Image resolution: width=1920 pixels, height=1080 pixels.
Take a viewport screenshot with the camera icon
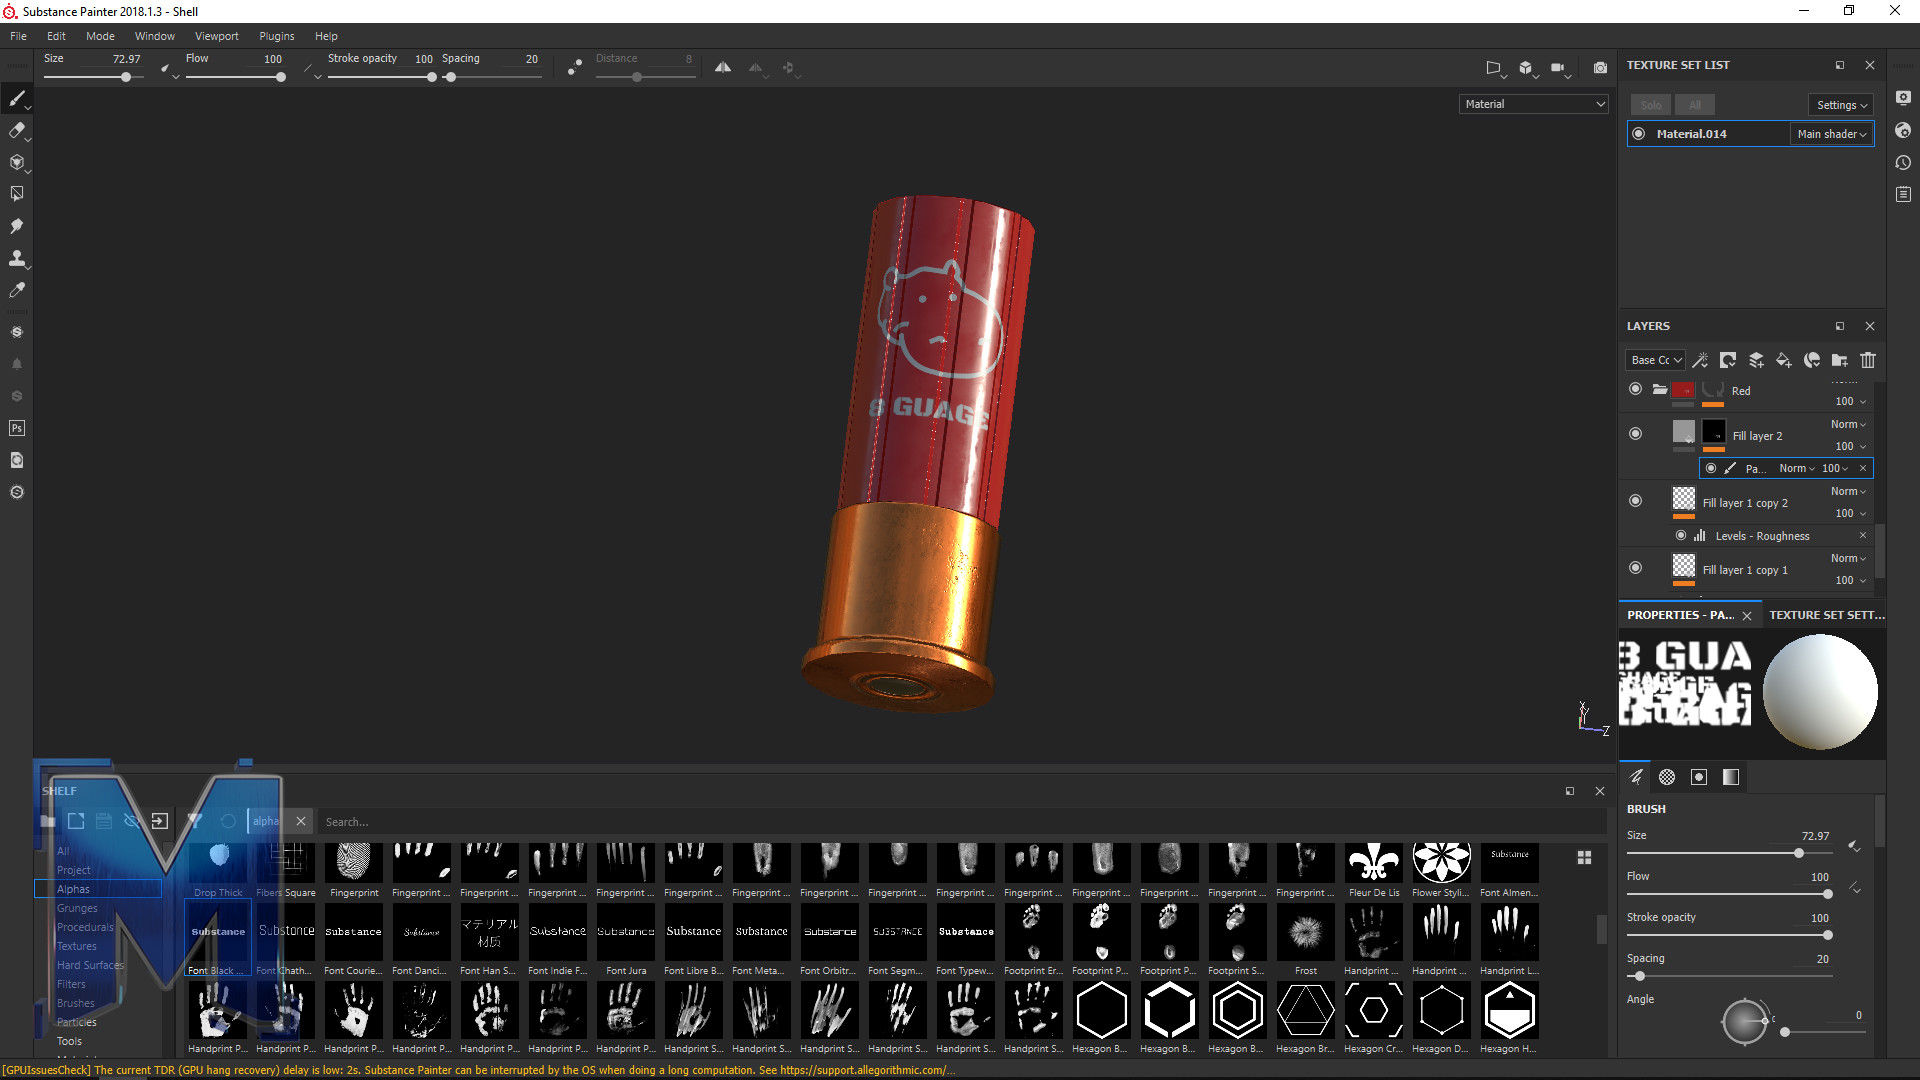point(1600,68)
